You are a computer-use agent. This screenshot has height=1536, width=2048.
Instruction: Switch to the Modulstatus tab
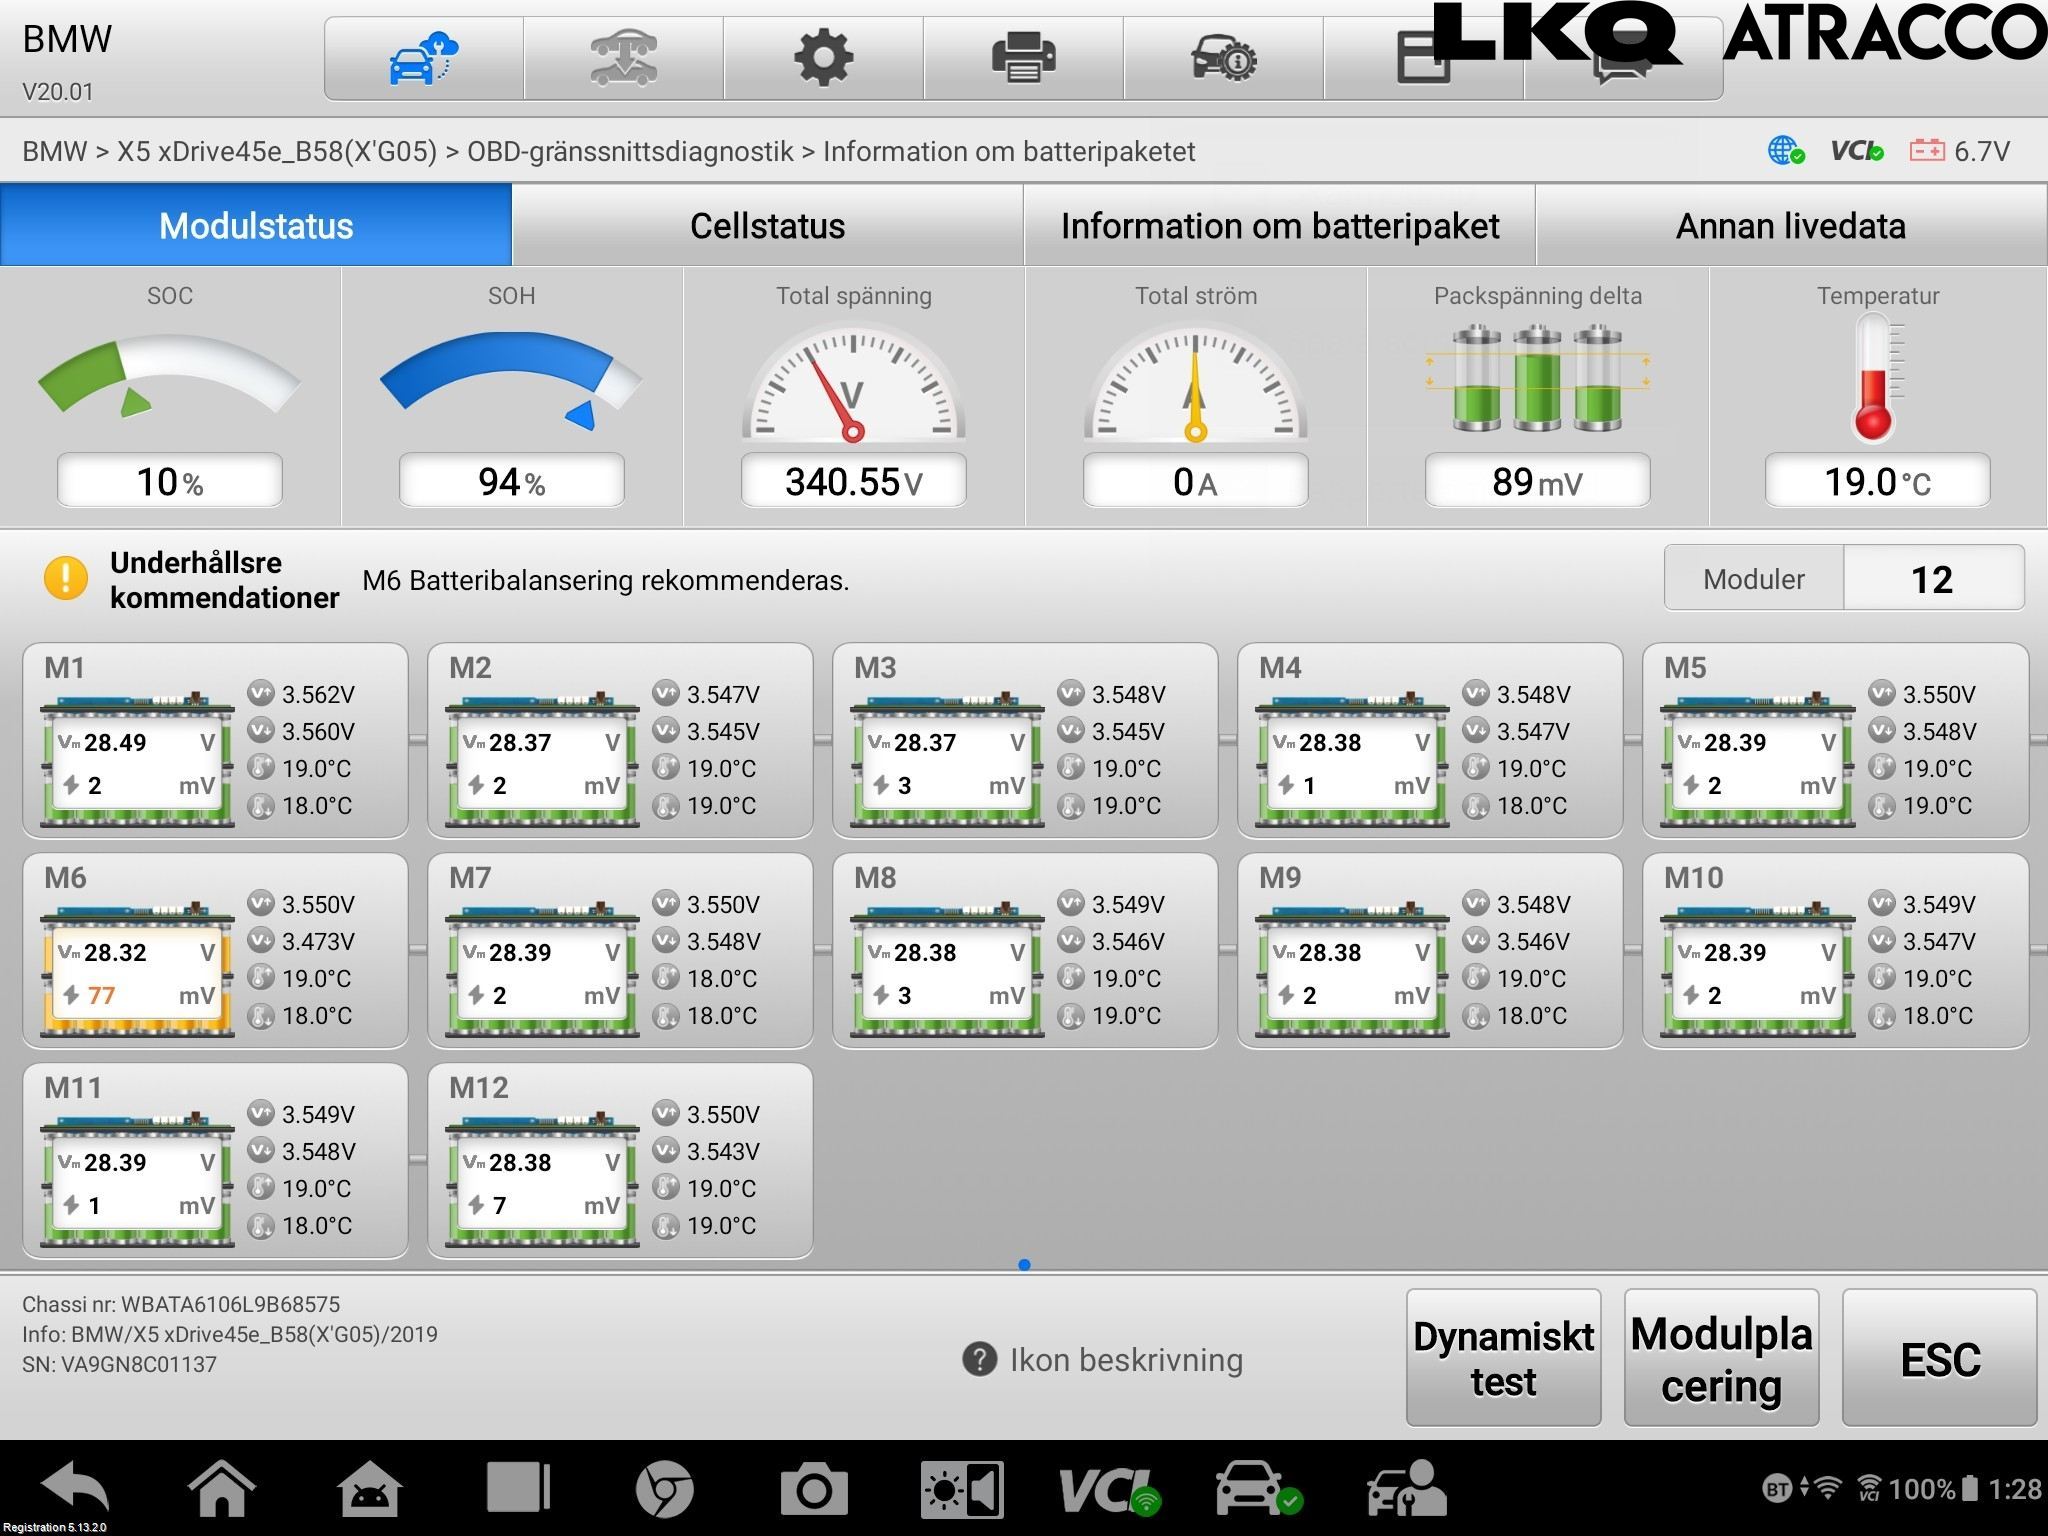[x=256, y=225]
